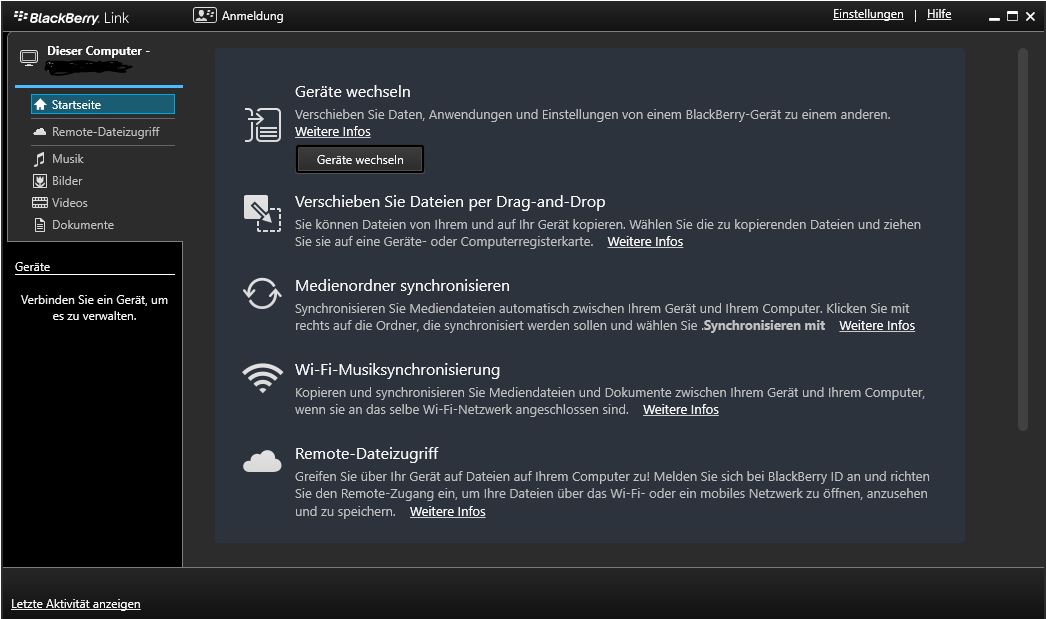The width and height of the screenshot is (1046, 619).
Task: Click the Wi-Fi signal icon
Action: (x=262, y=378)
